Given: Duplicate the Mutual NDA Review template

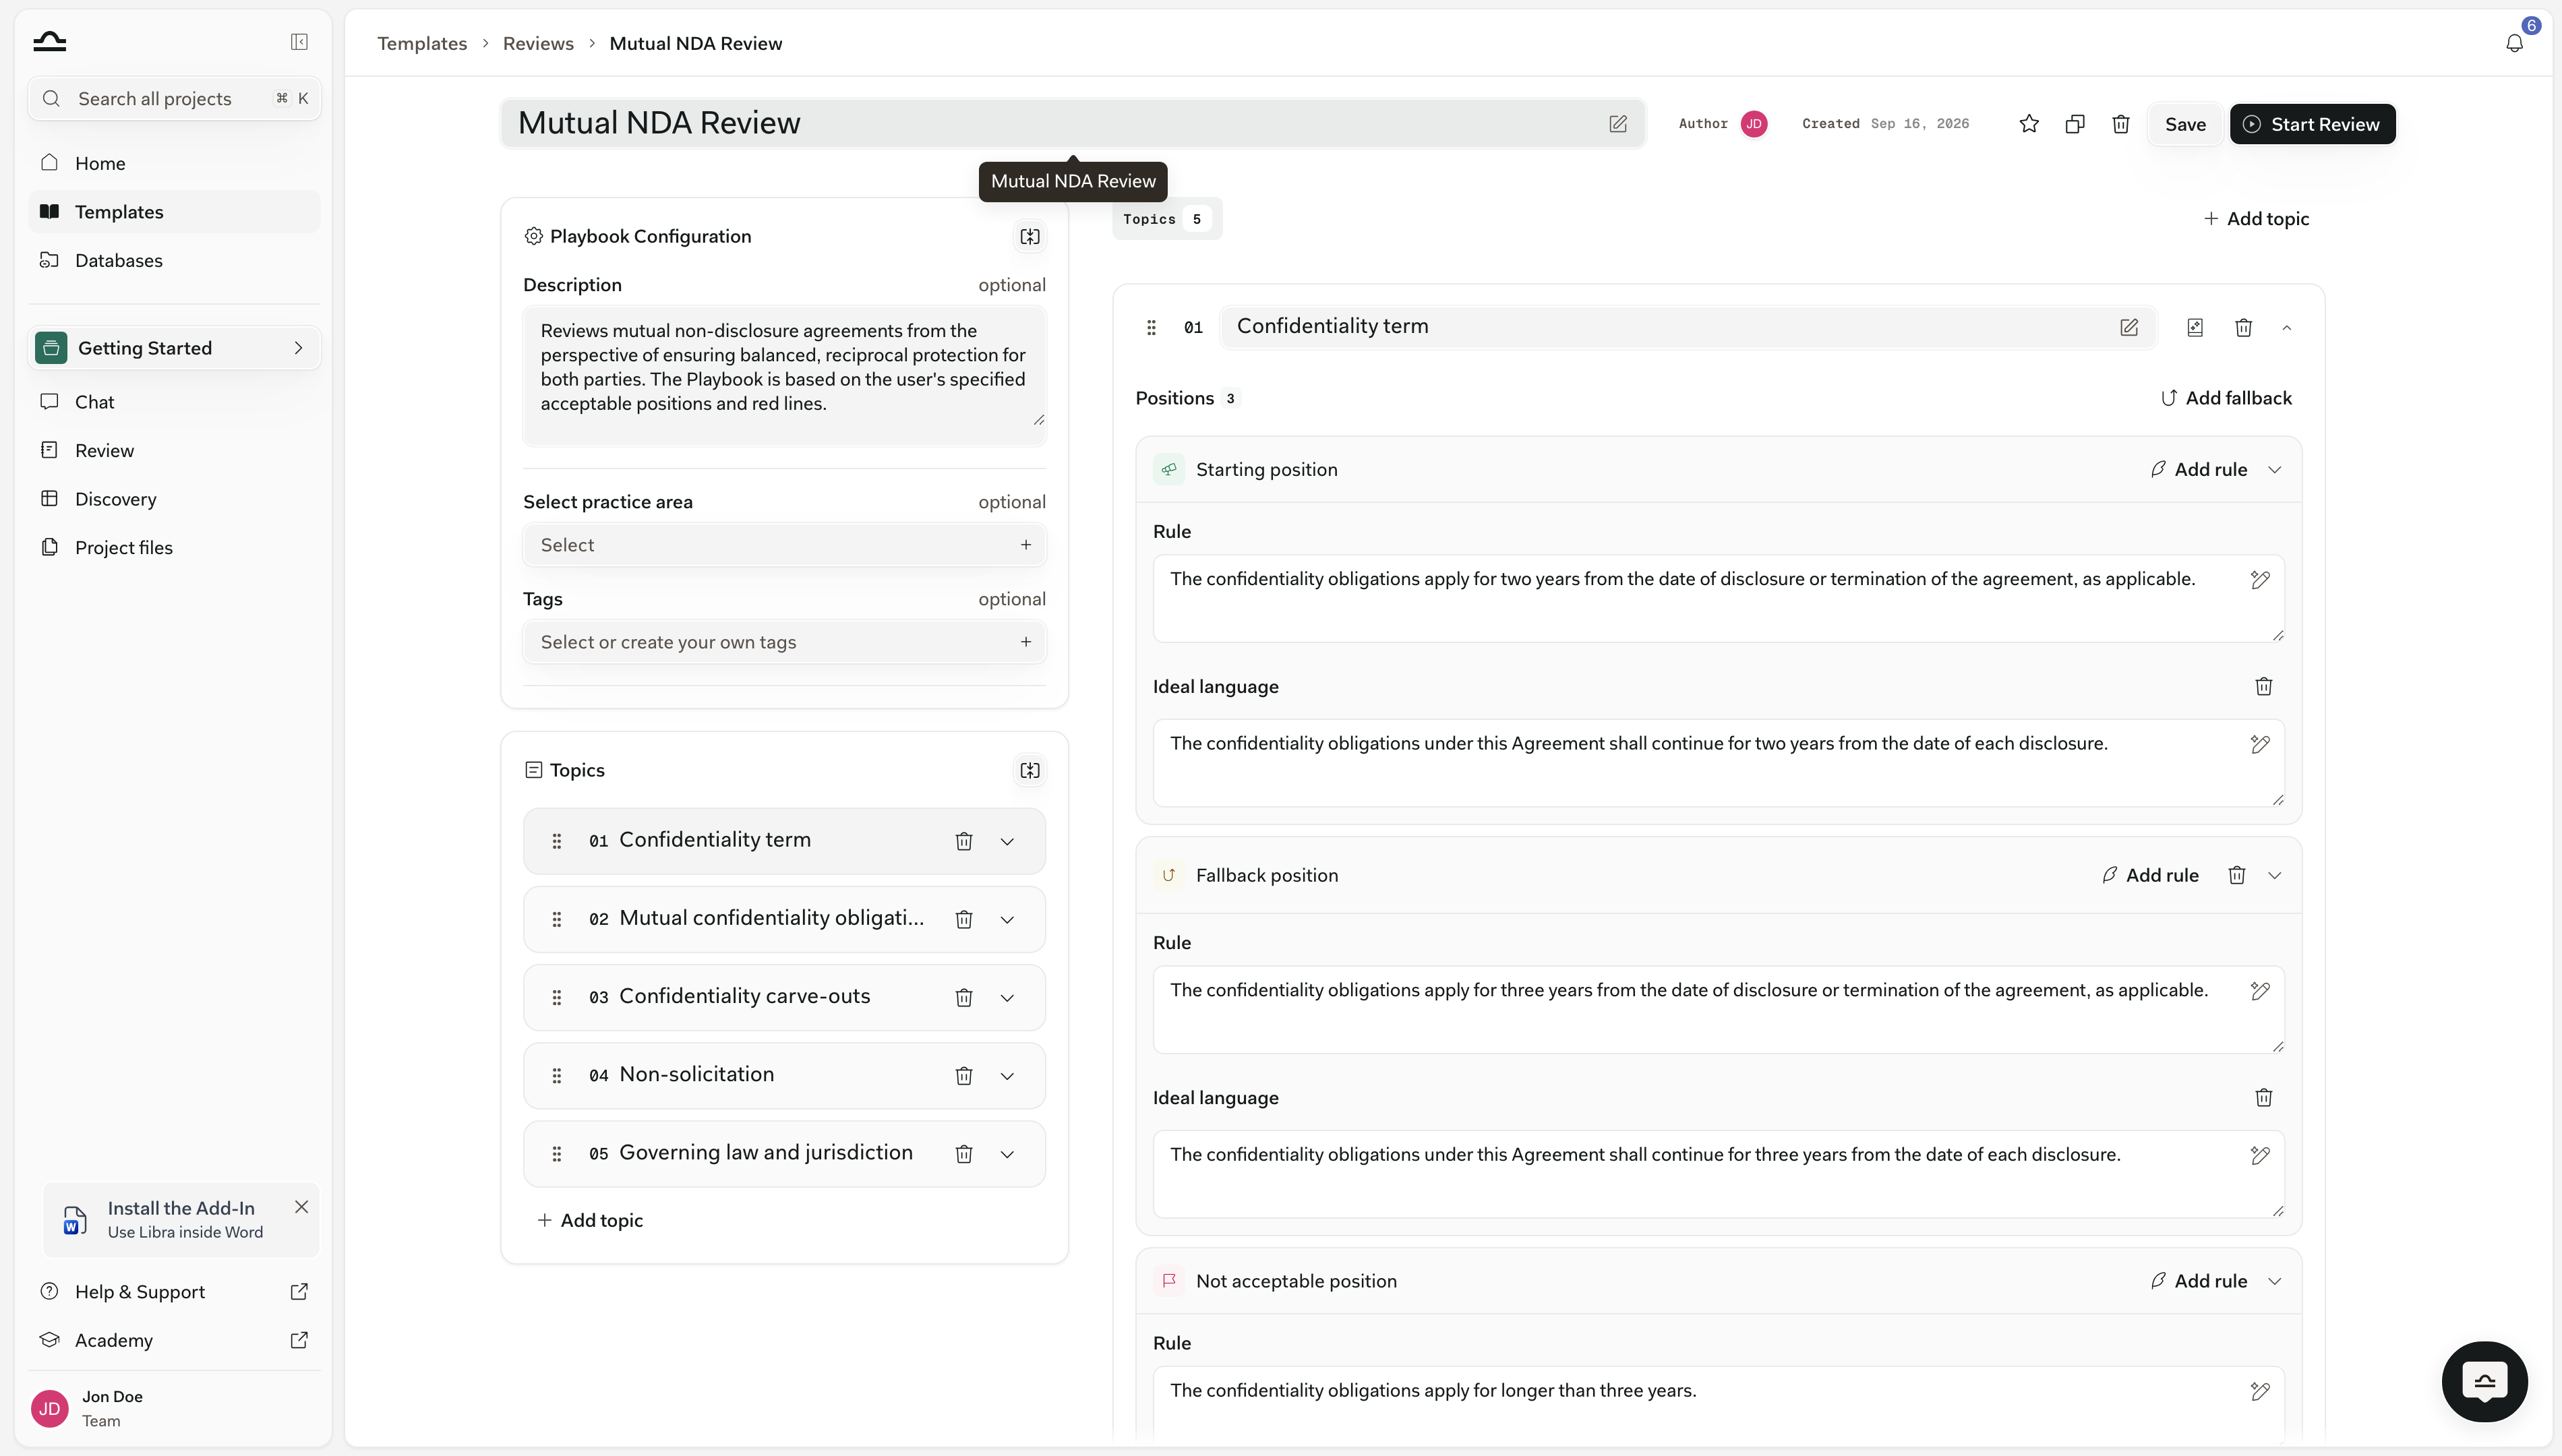Looking at the screenshot, I should (2075, 124).
